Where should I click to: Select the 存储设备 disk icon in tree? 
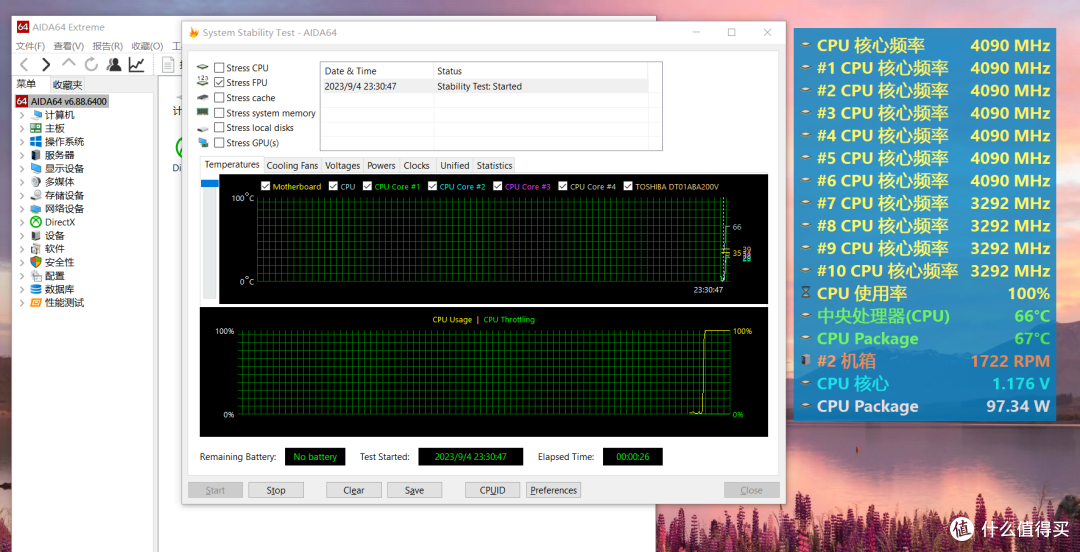pyautogui.click(x=36, y=196)
